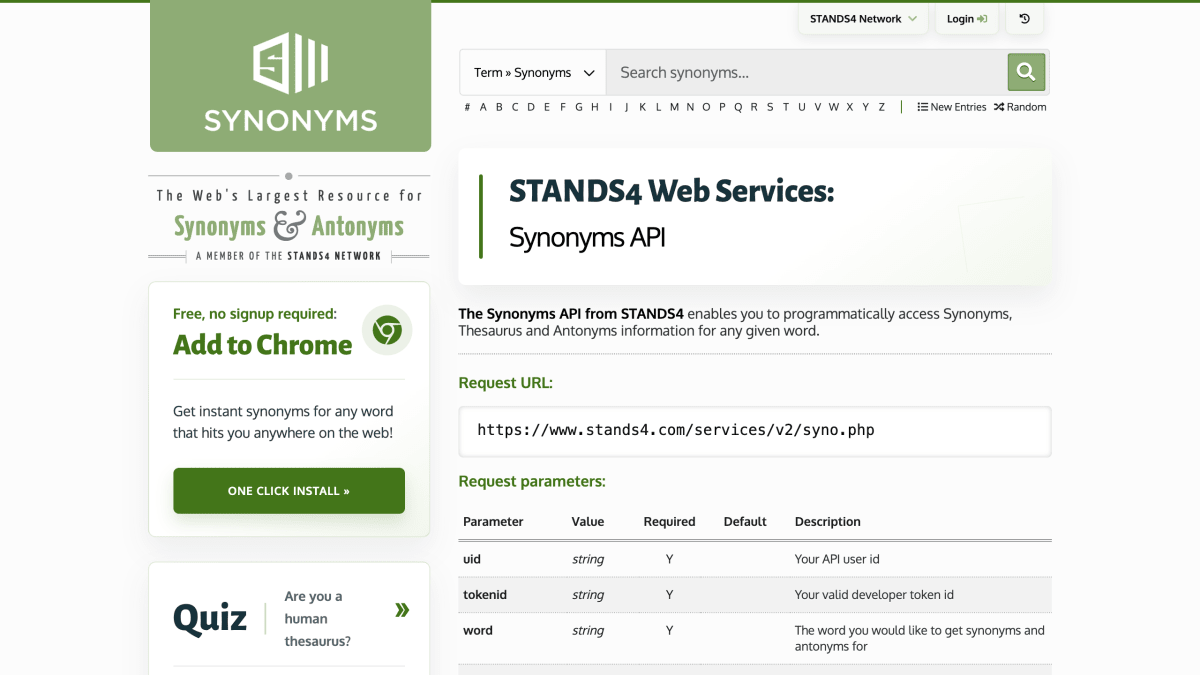Browse synonyms under letter Y
Viewport: 1200px width, 675px height.
(x=865, y=107)
